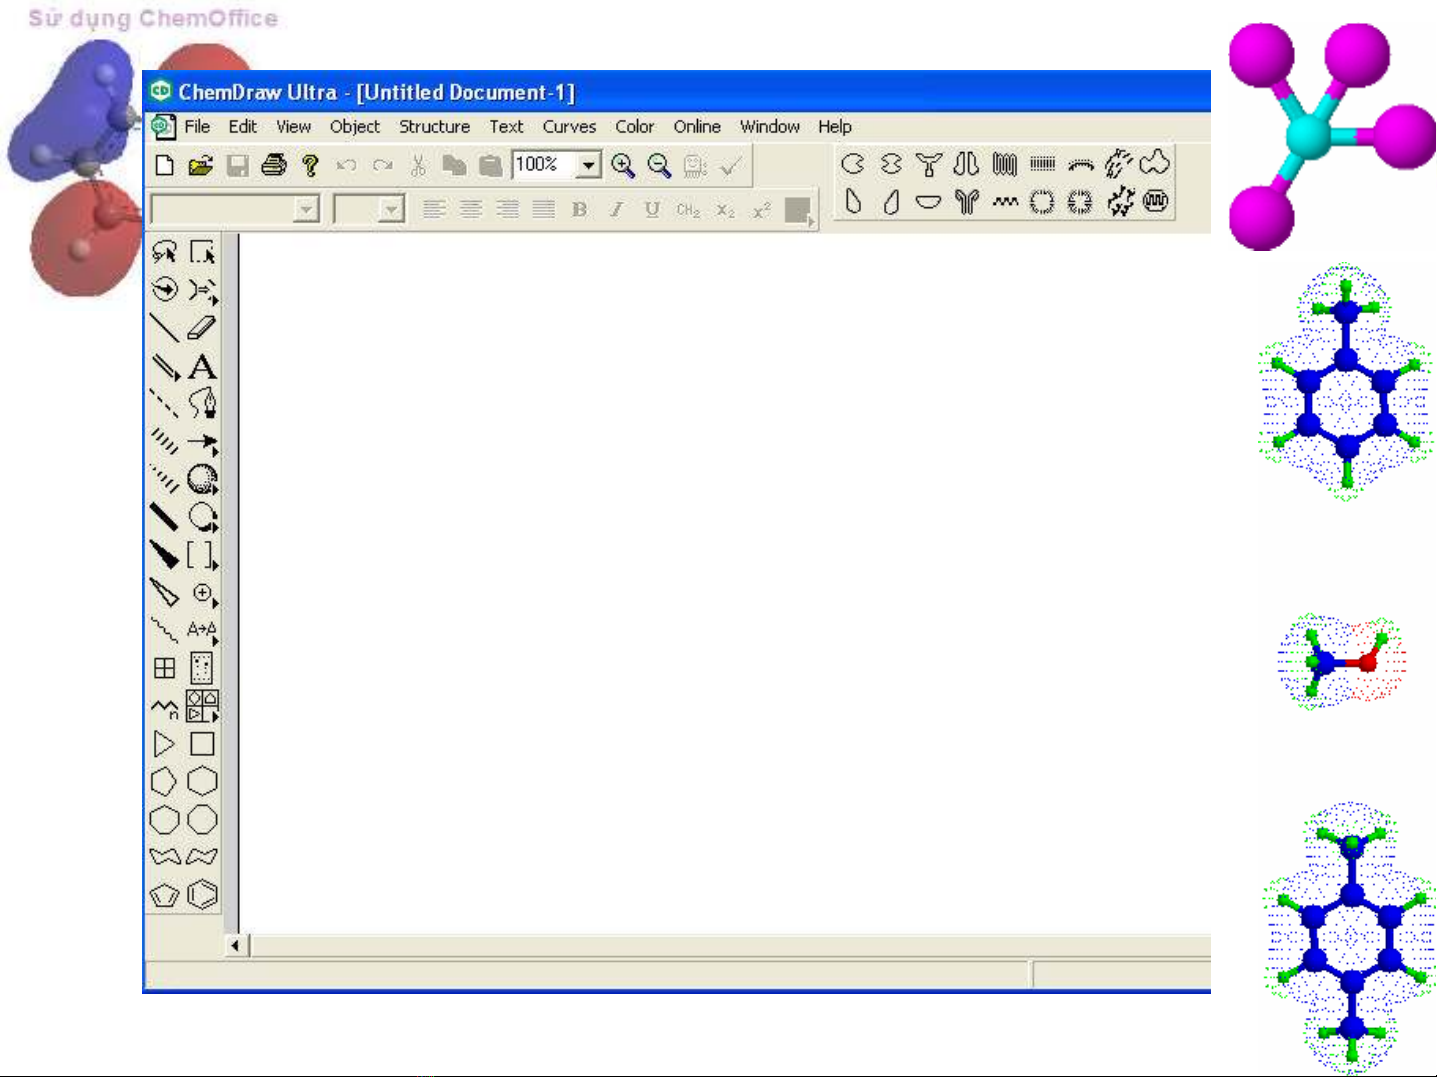This screenshot has height=1077, width=1437.
Task: Select the Mass Fragmentation tool
Action: pos(202,289)
